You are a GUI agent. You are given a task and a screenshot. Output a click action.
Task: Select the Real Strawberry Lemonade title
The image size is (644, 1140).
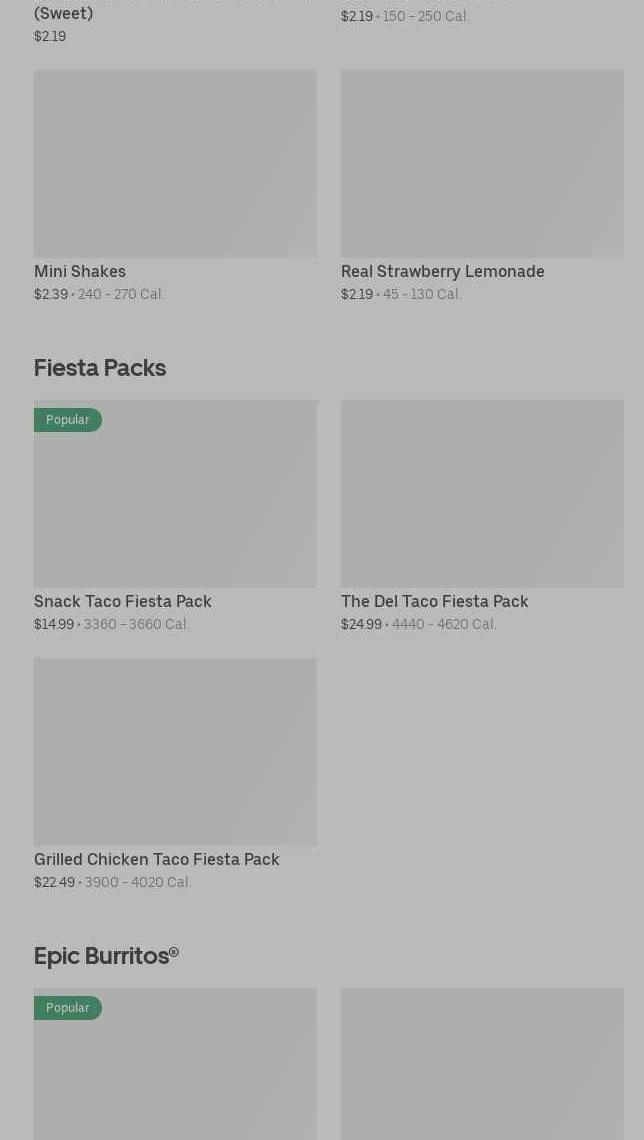(442, 271)
